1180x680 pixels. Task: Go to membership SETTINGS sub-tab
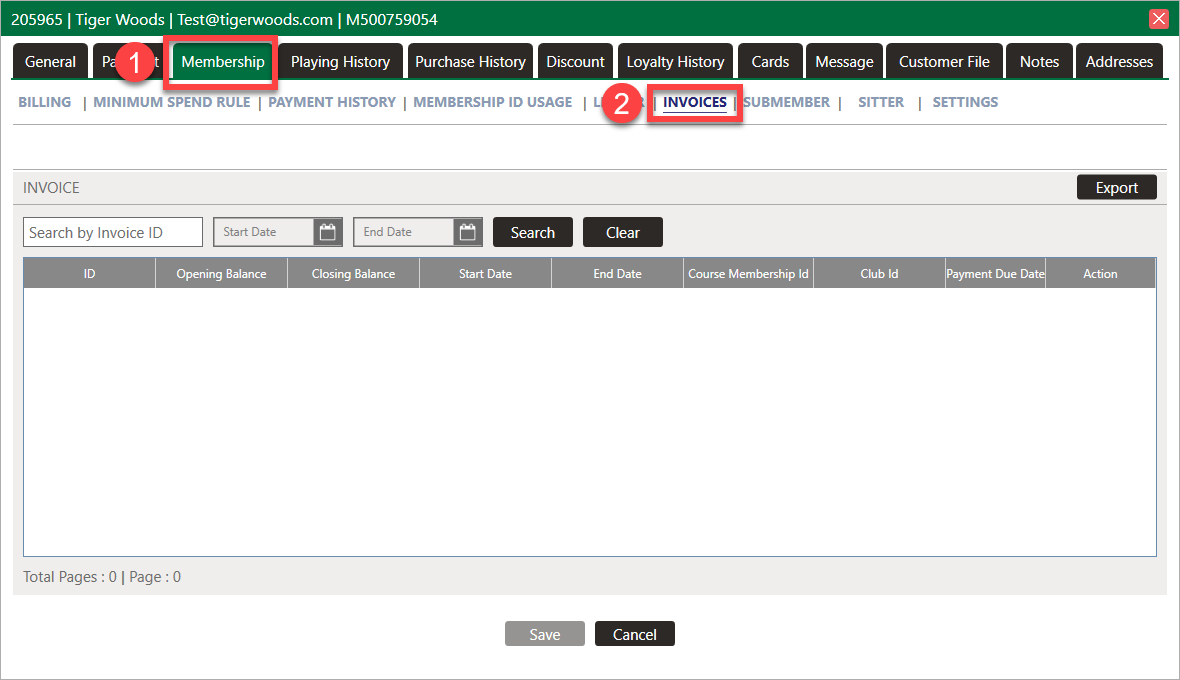965,102
